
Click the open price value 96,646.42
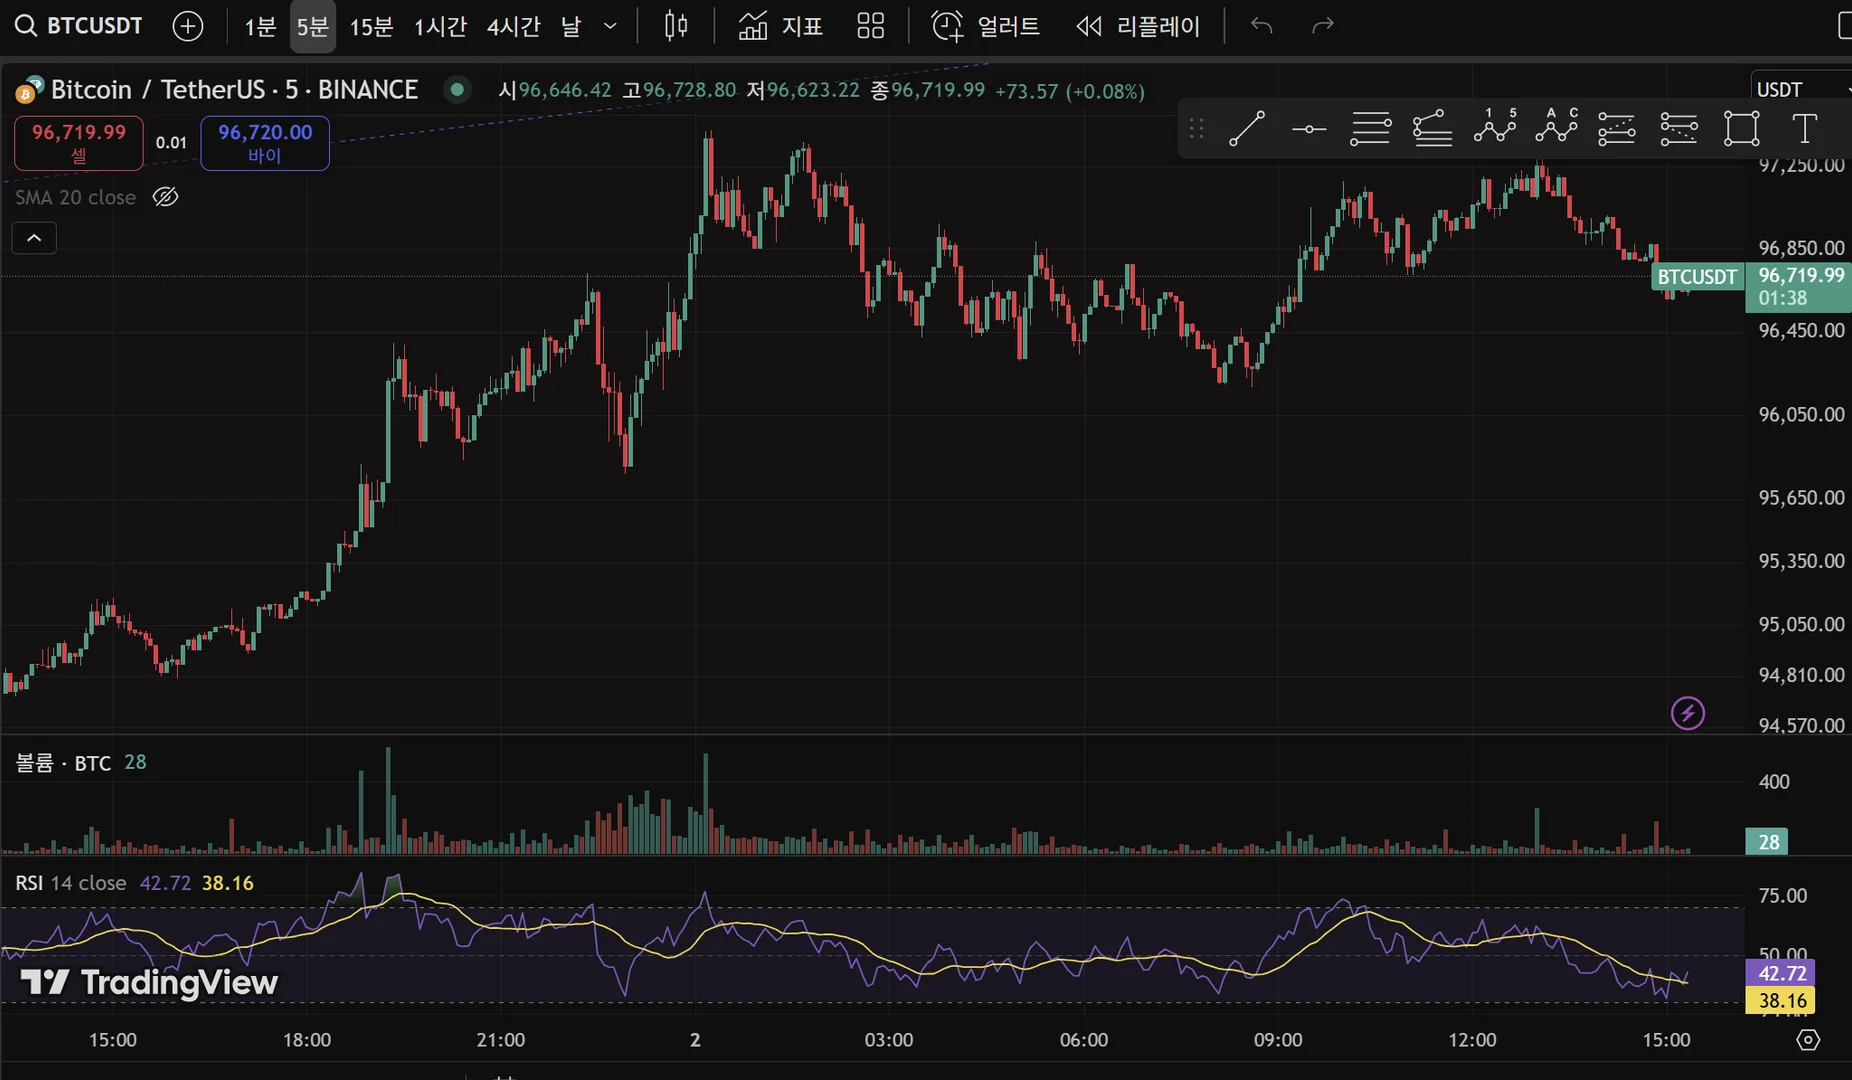[565, 90]
